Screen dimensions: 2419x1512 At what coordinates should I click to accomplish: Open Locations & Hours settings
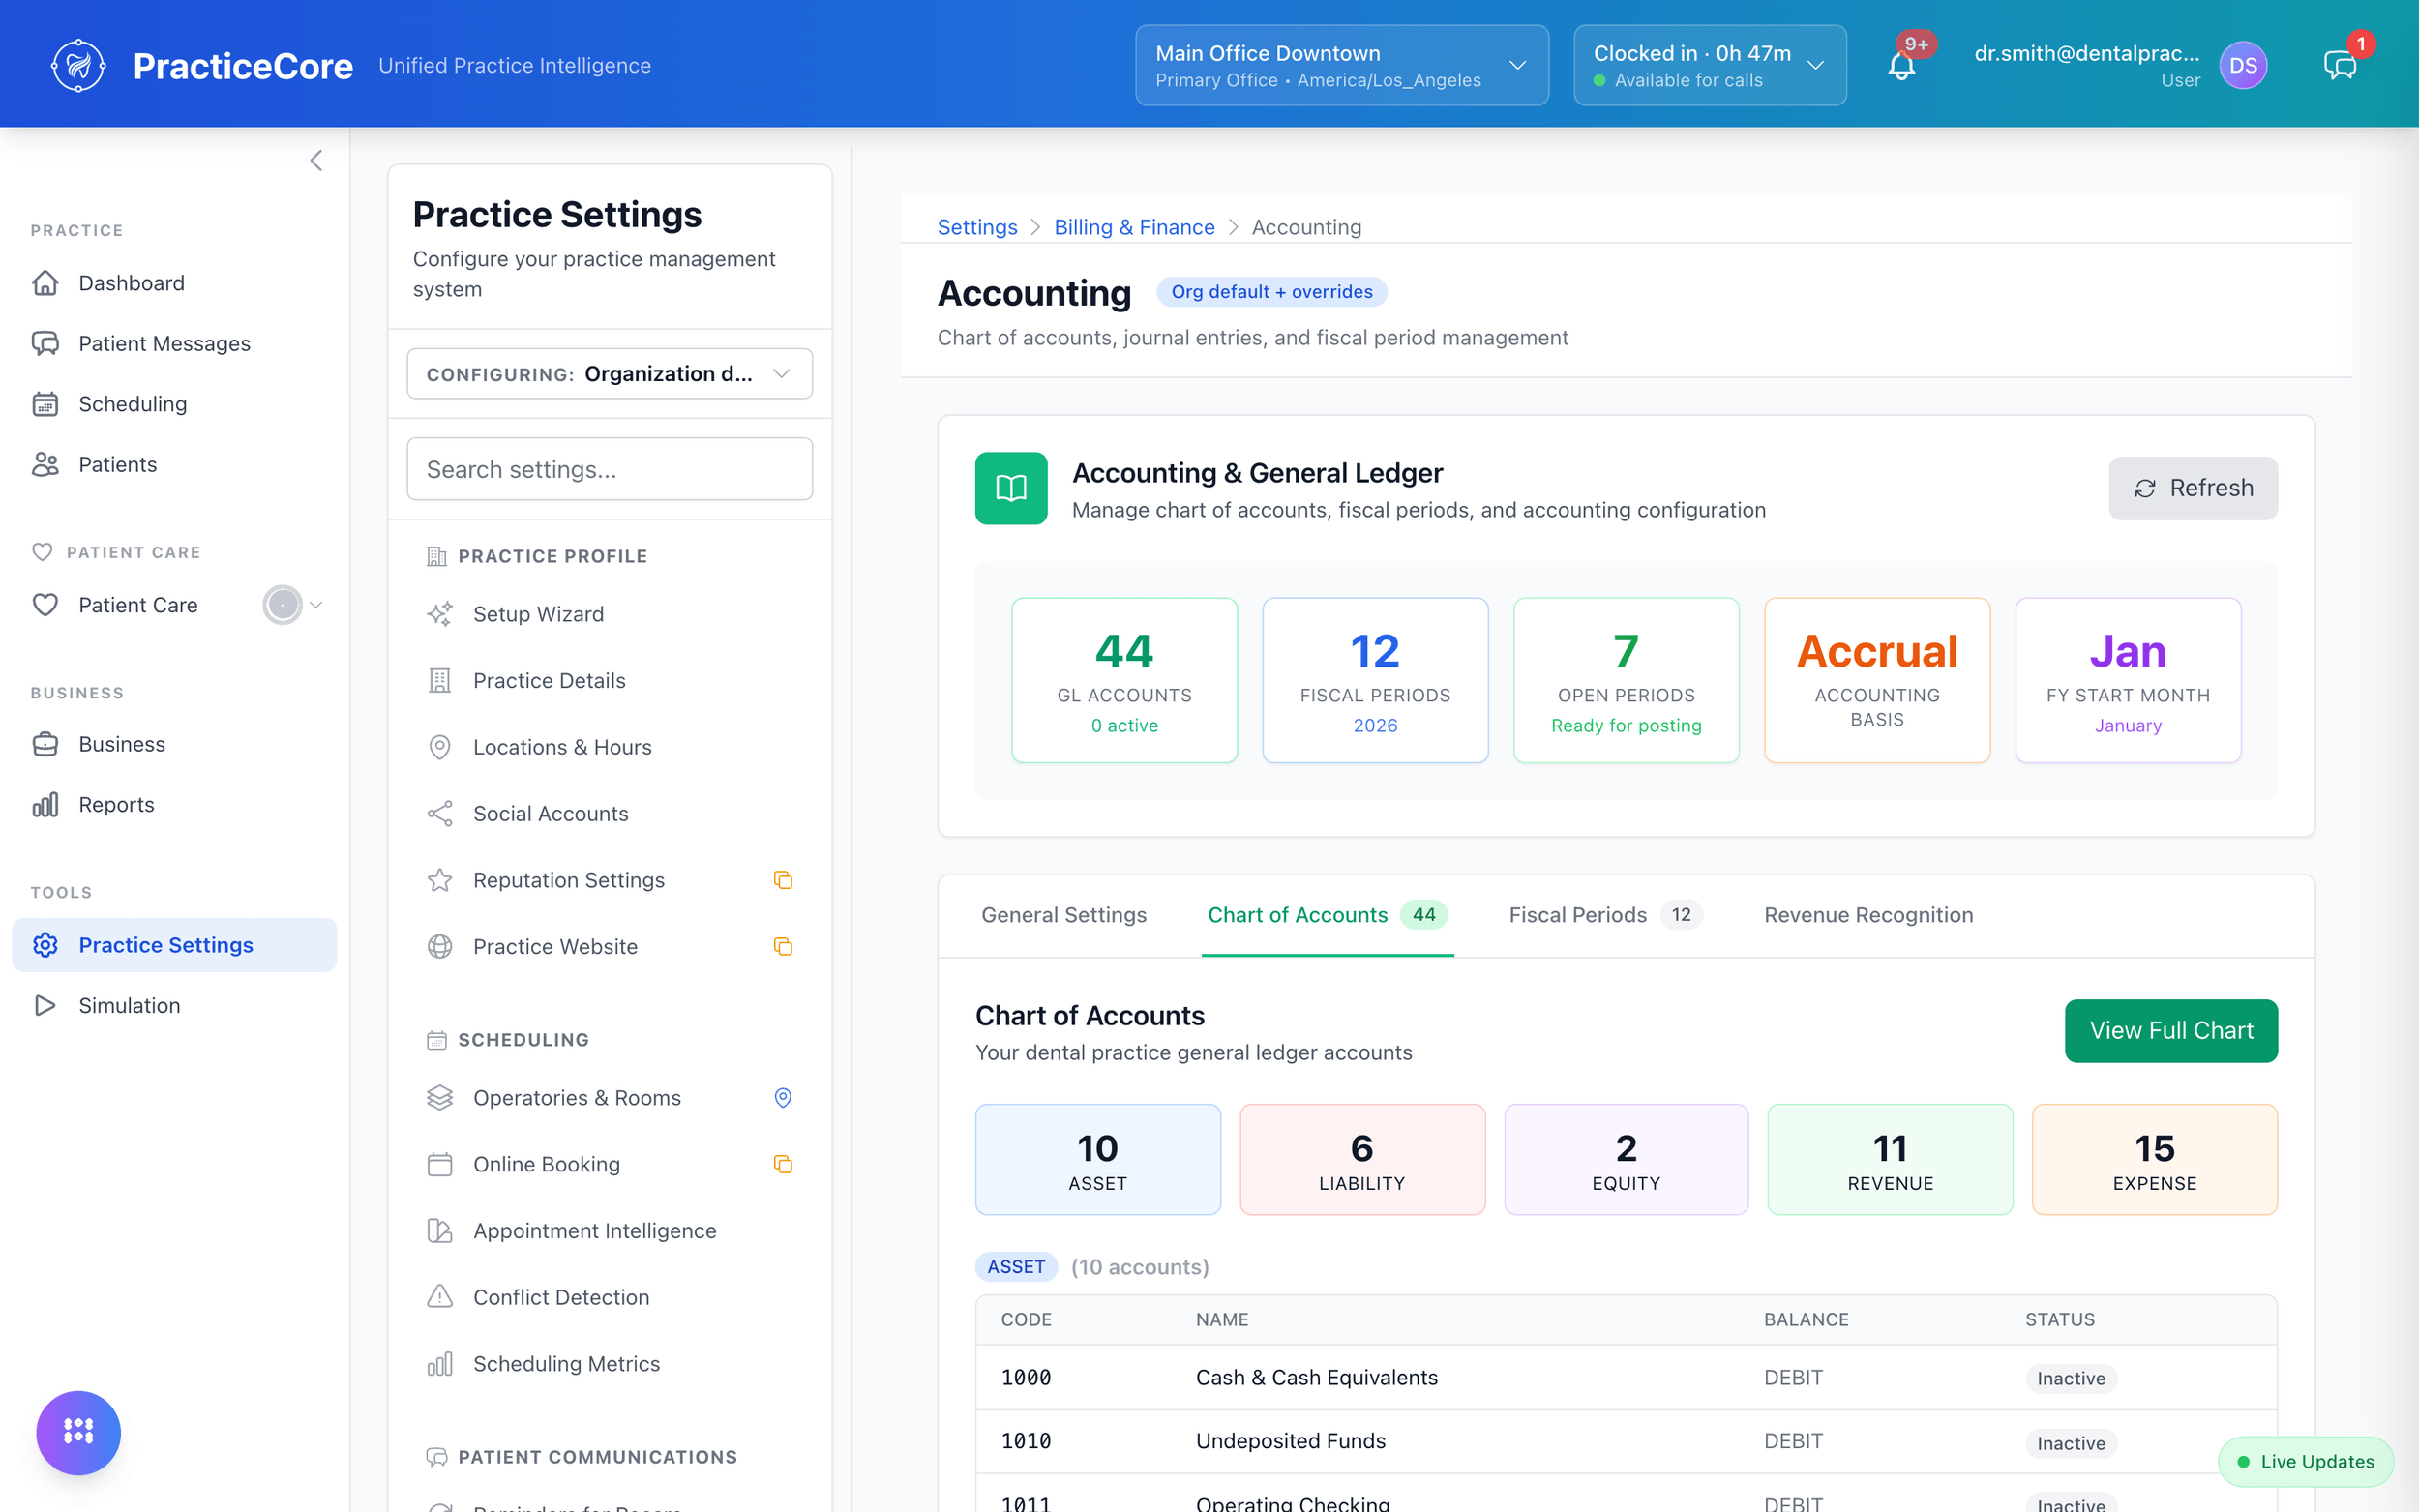(x=610, y=747)
